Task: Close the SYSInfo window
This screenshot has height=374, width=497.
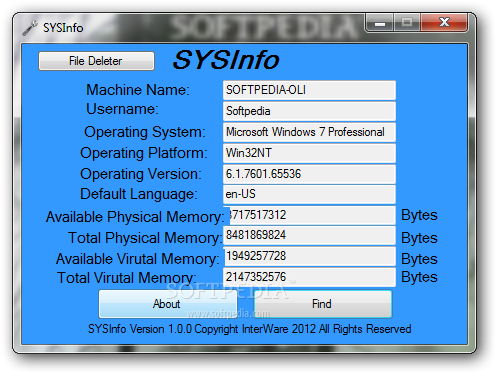Action: (x=444, y=23)
